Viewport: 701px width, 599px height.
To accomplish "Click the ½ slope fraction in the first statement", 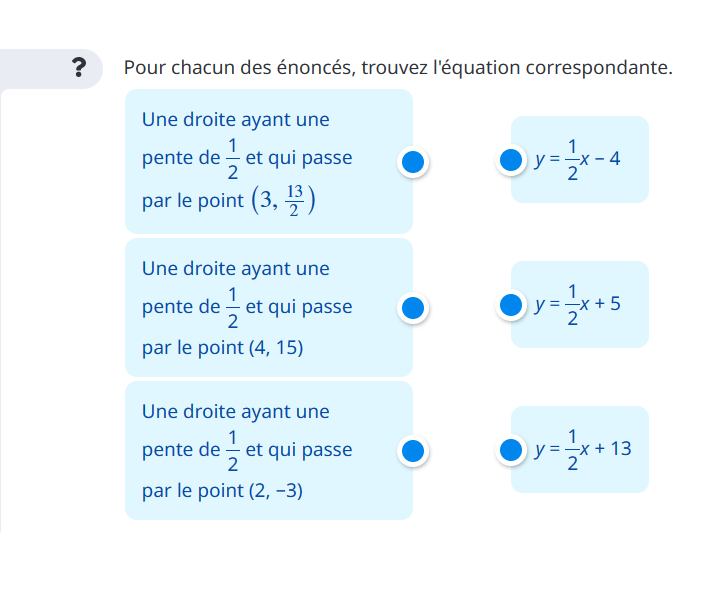I will click(x=232, y=160).
